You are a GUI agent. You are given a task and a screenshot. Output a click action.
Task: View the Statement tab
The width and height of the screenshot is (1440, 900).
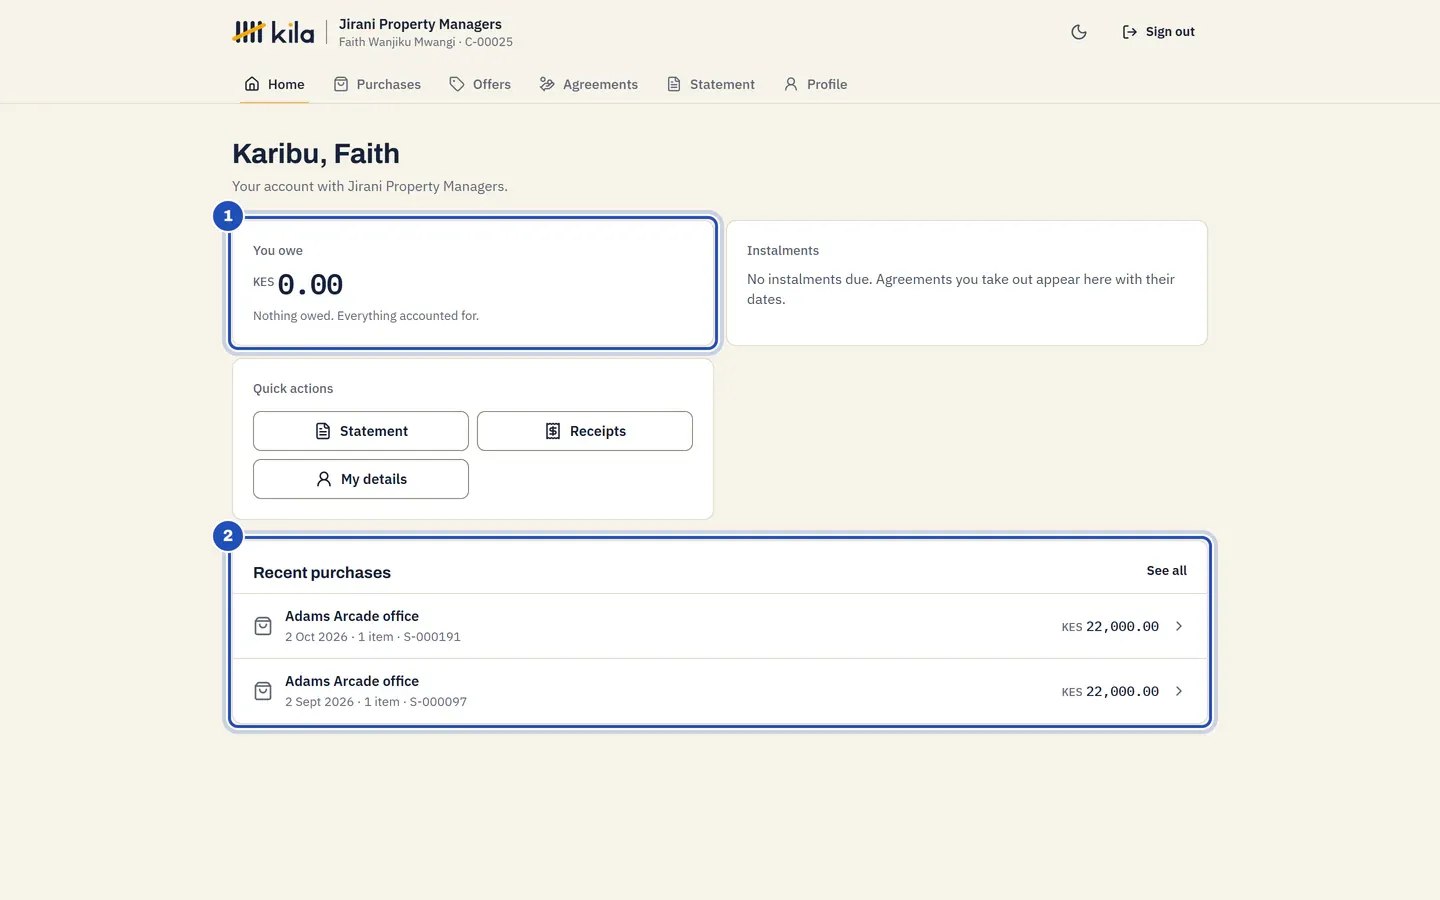710,84
